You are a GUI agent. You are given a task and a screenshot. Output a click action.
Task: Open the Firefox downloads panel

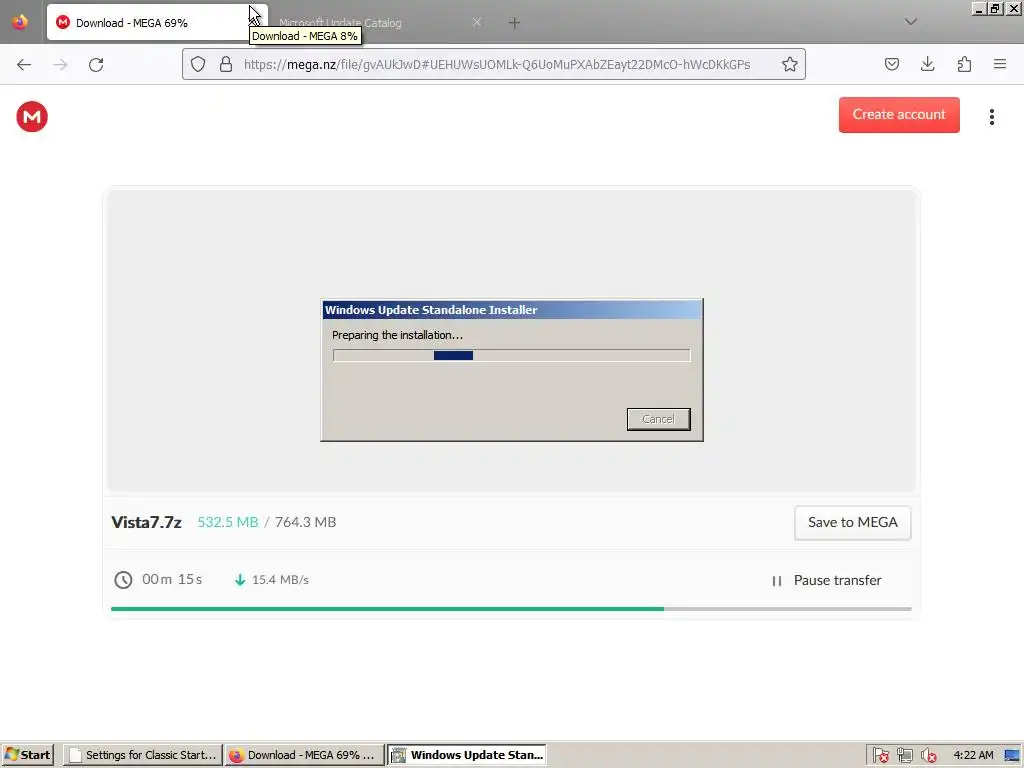(x=927, y=64)
